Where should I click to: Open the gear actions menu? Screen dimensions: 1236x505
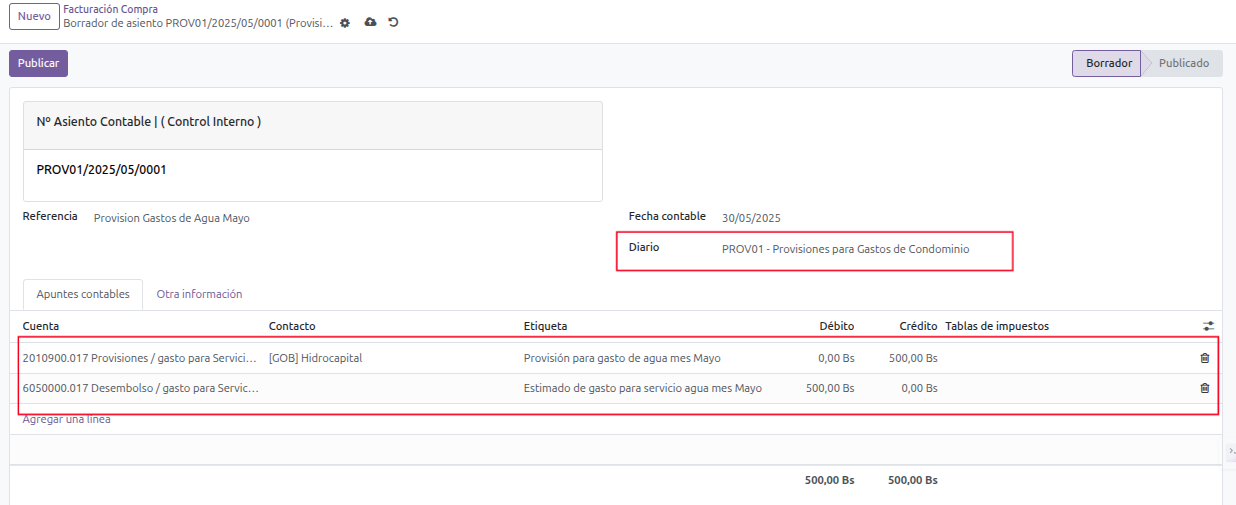pos(345,22)
